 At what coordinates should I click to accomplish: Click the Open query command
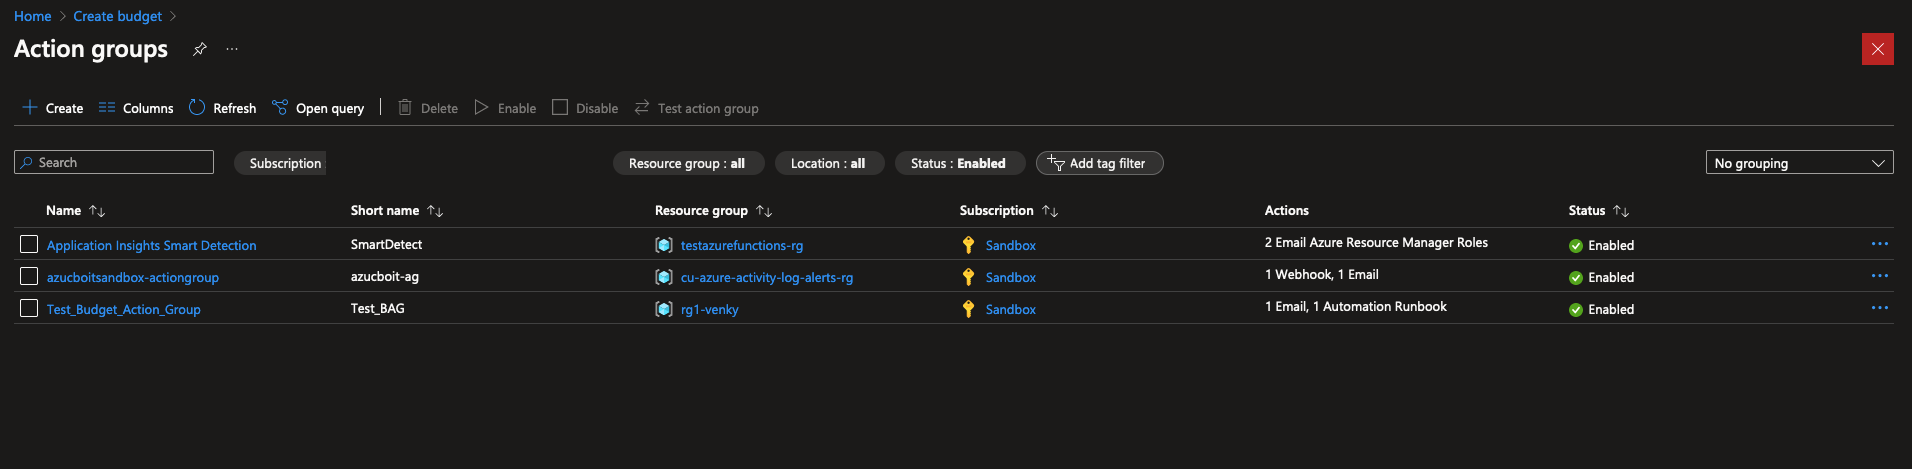(318, 108)
